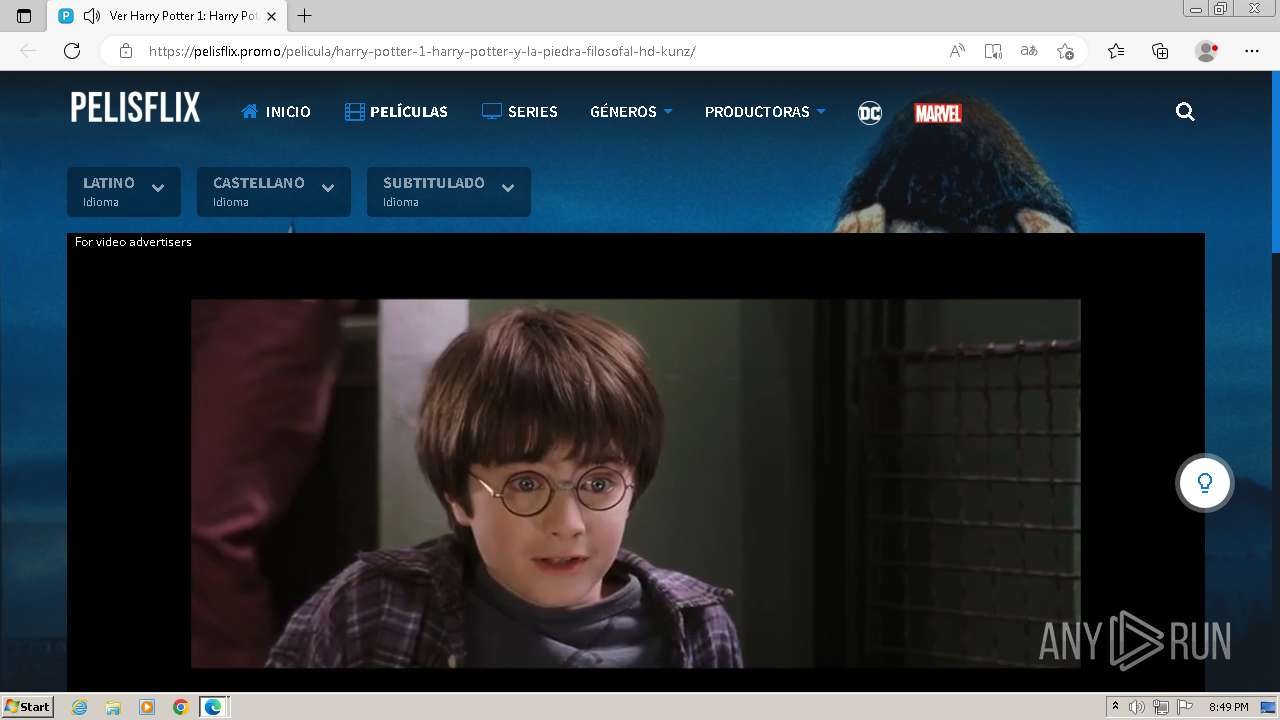Open the SERIES section
Viewport: 1280px width, 720px height.
pyautogui.click(x=520, y=112)
